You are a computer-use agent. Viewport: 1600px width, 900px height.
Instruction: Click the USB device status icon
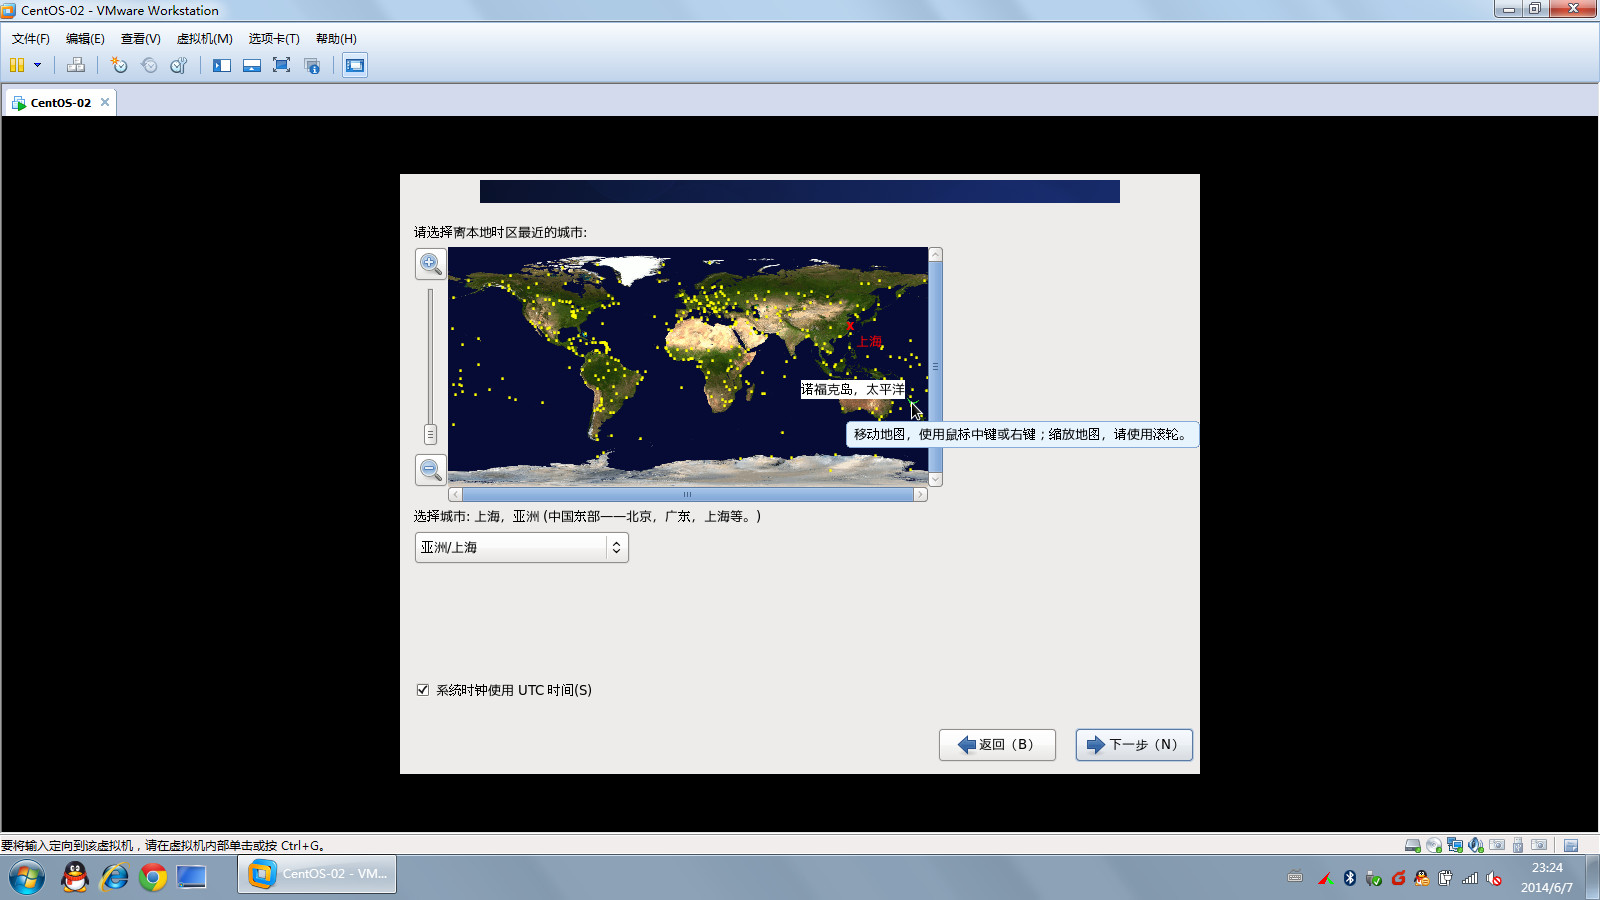tap(1518, 845)
